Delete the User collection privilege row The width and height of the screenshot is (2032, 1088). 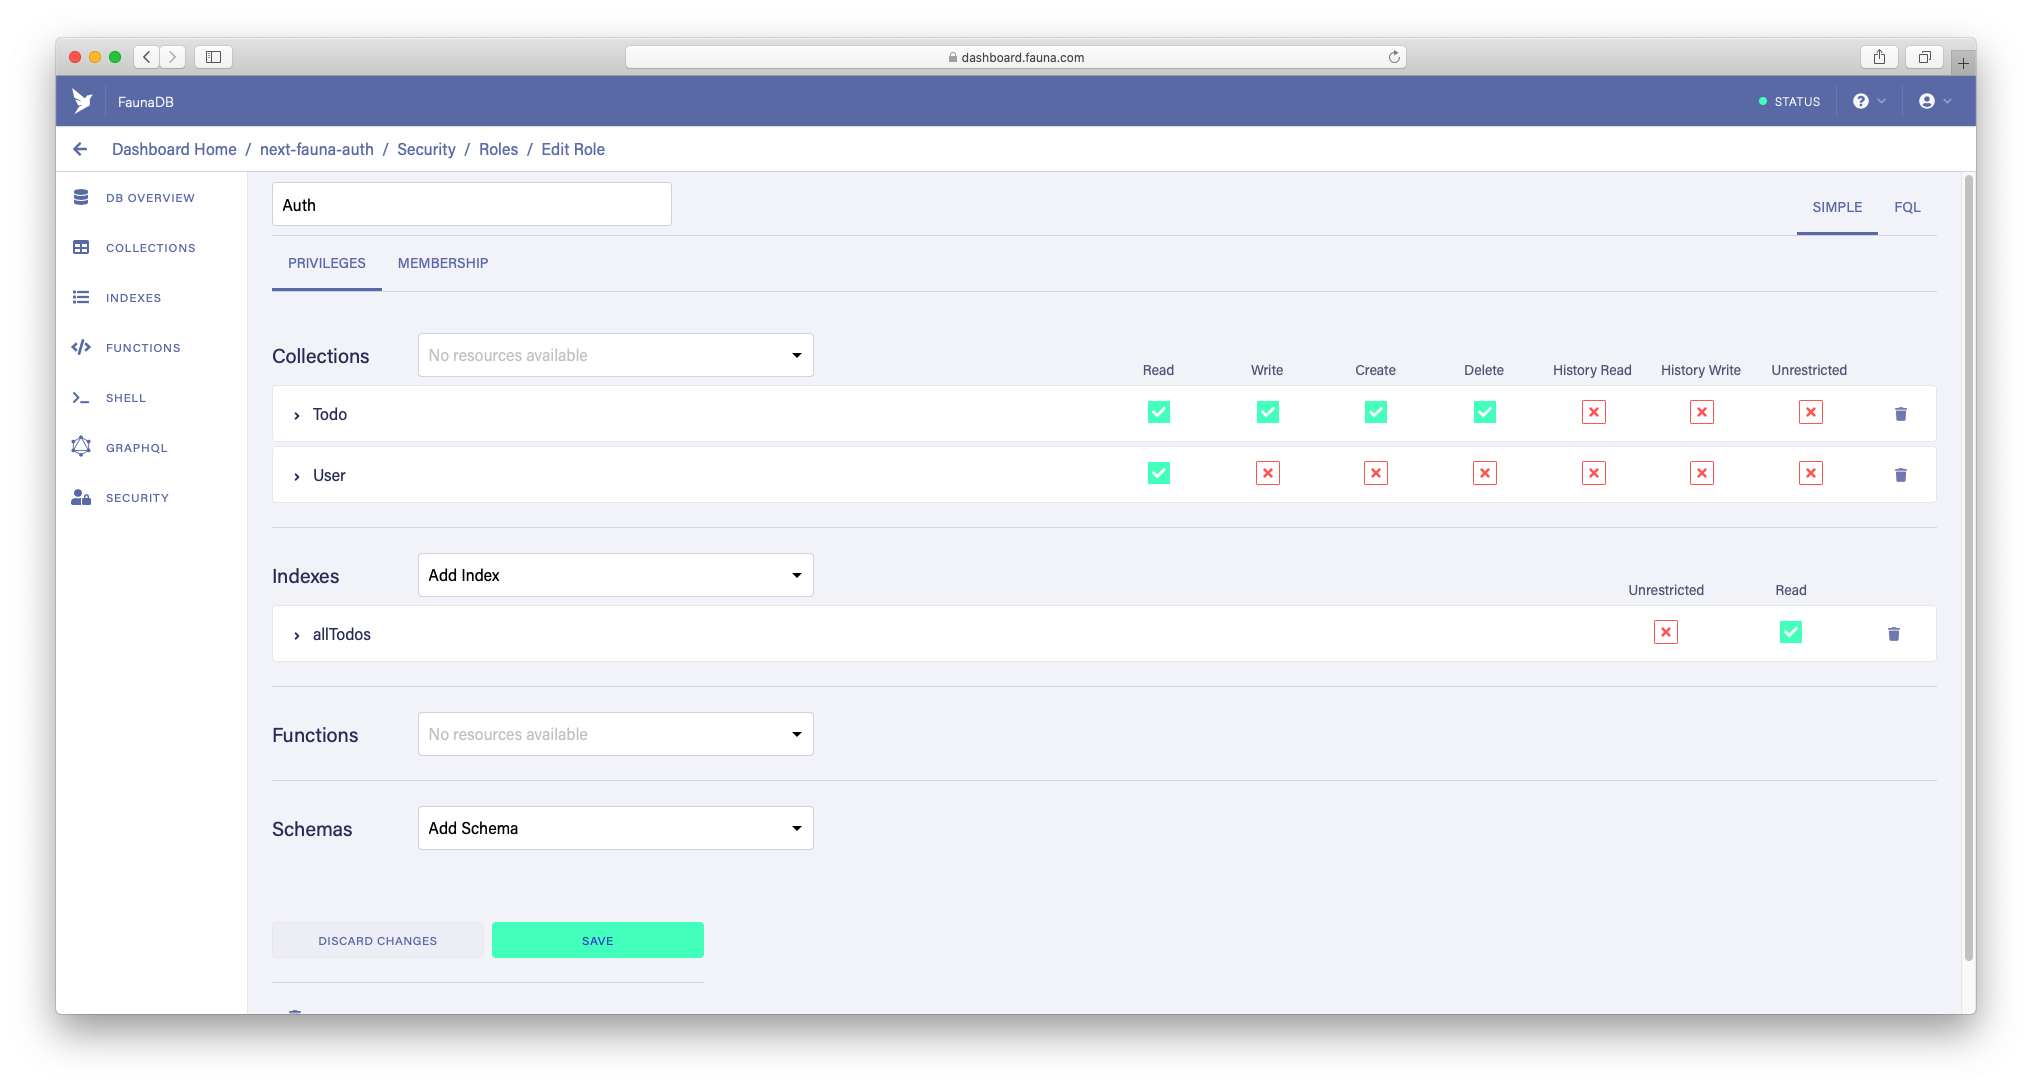pos(1901,475)
